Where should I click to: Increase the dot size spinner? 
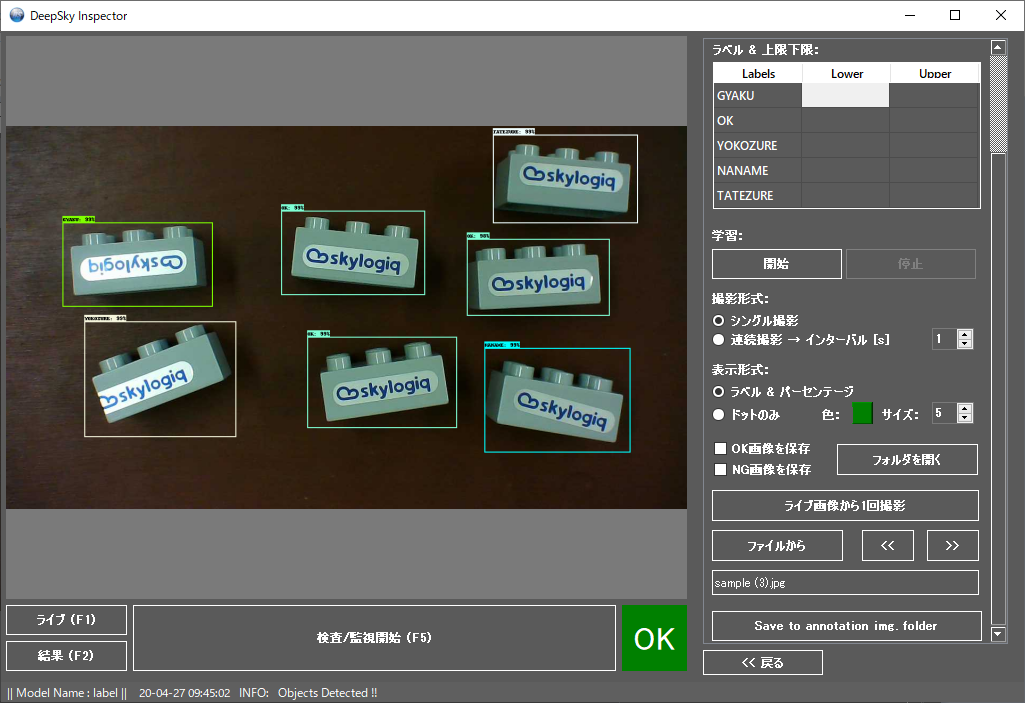point(965,408)
